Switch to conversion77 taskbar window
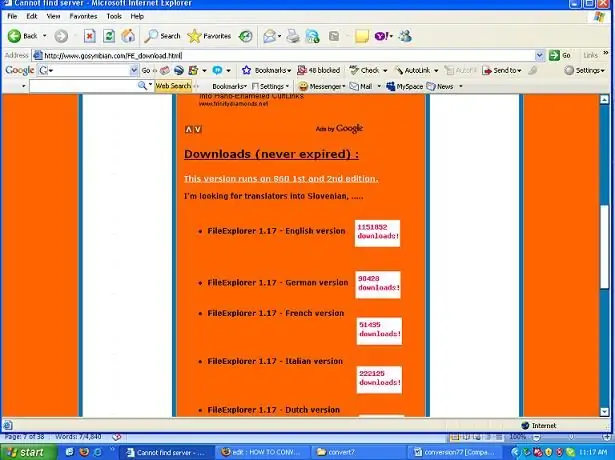The width and height of the screenshot is (615, 460). [x=456, y=453]
